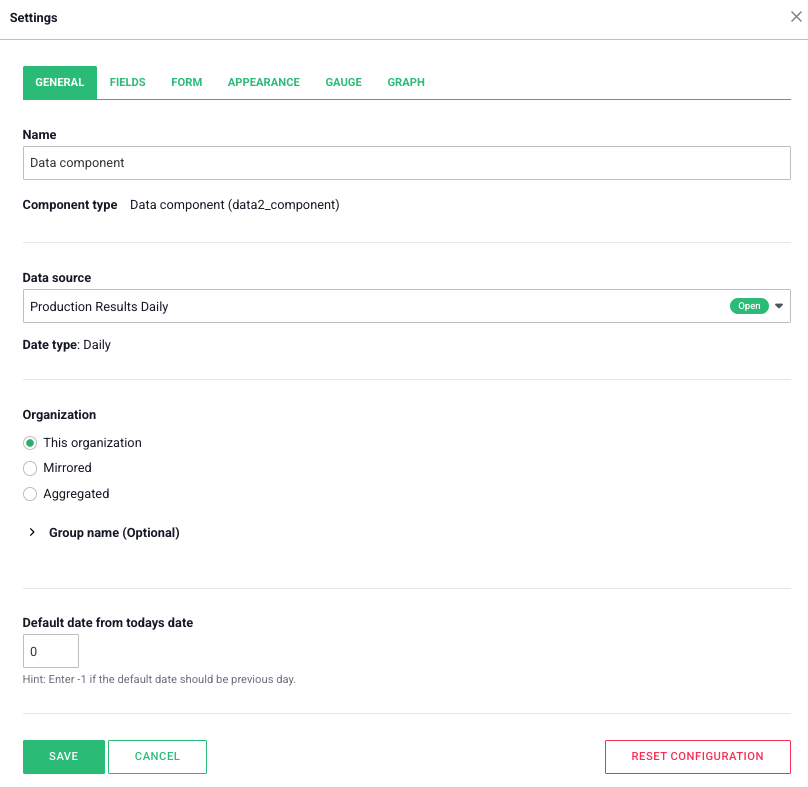
Task: Switch to the Graph tab
Action: coord(406,82)
